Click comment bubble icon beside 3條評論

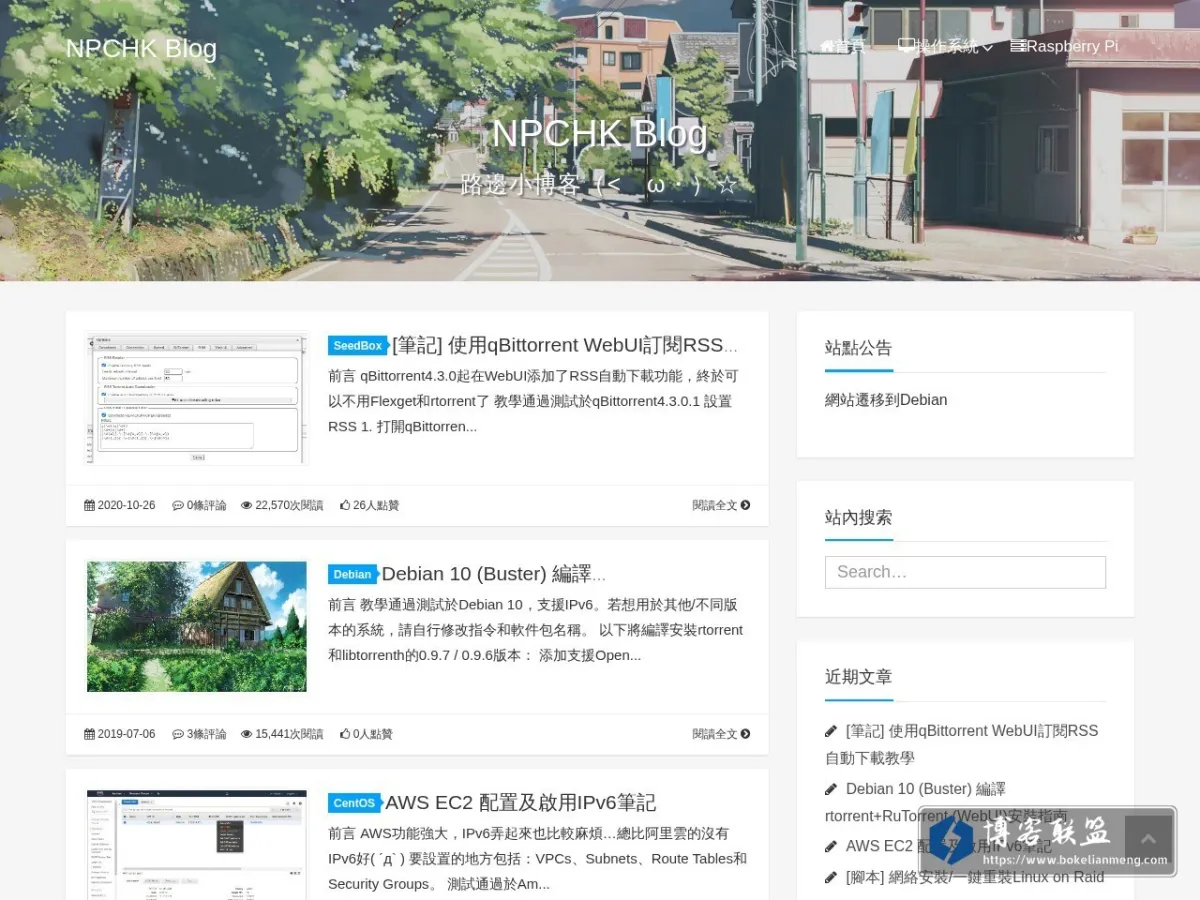pyautogui.click(x=178, y=734)
